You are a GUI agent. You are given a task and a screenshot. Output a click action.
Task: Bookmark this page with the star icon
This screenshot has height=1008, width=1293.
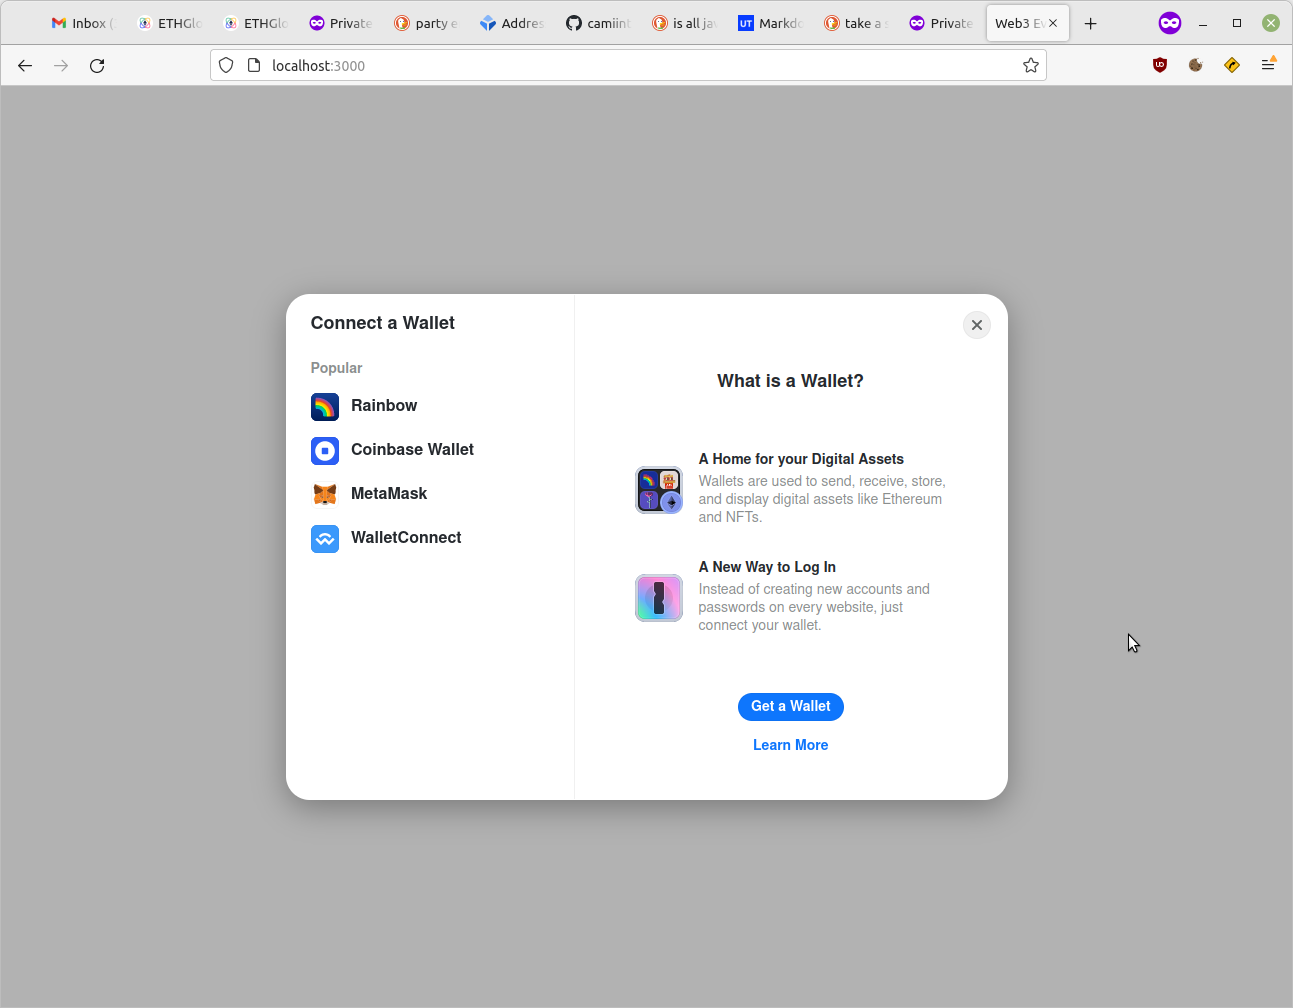pos(1031,65)
